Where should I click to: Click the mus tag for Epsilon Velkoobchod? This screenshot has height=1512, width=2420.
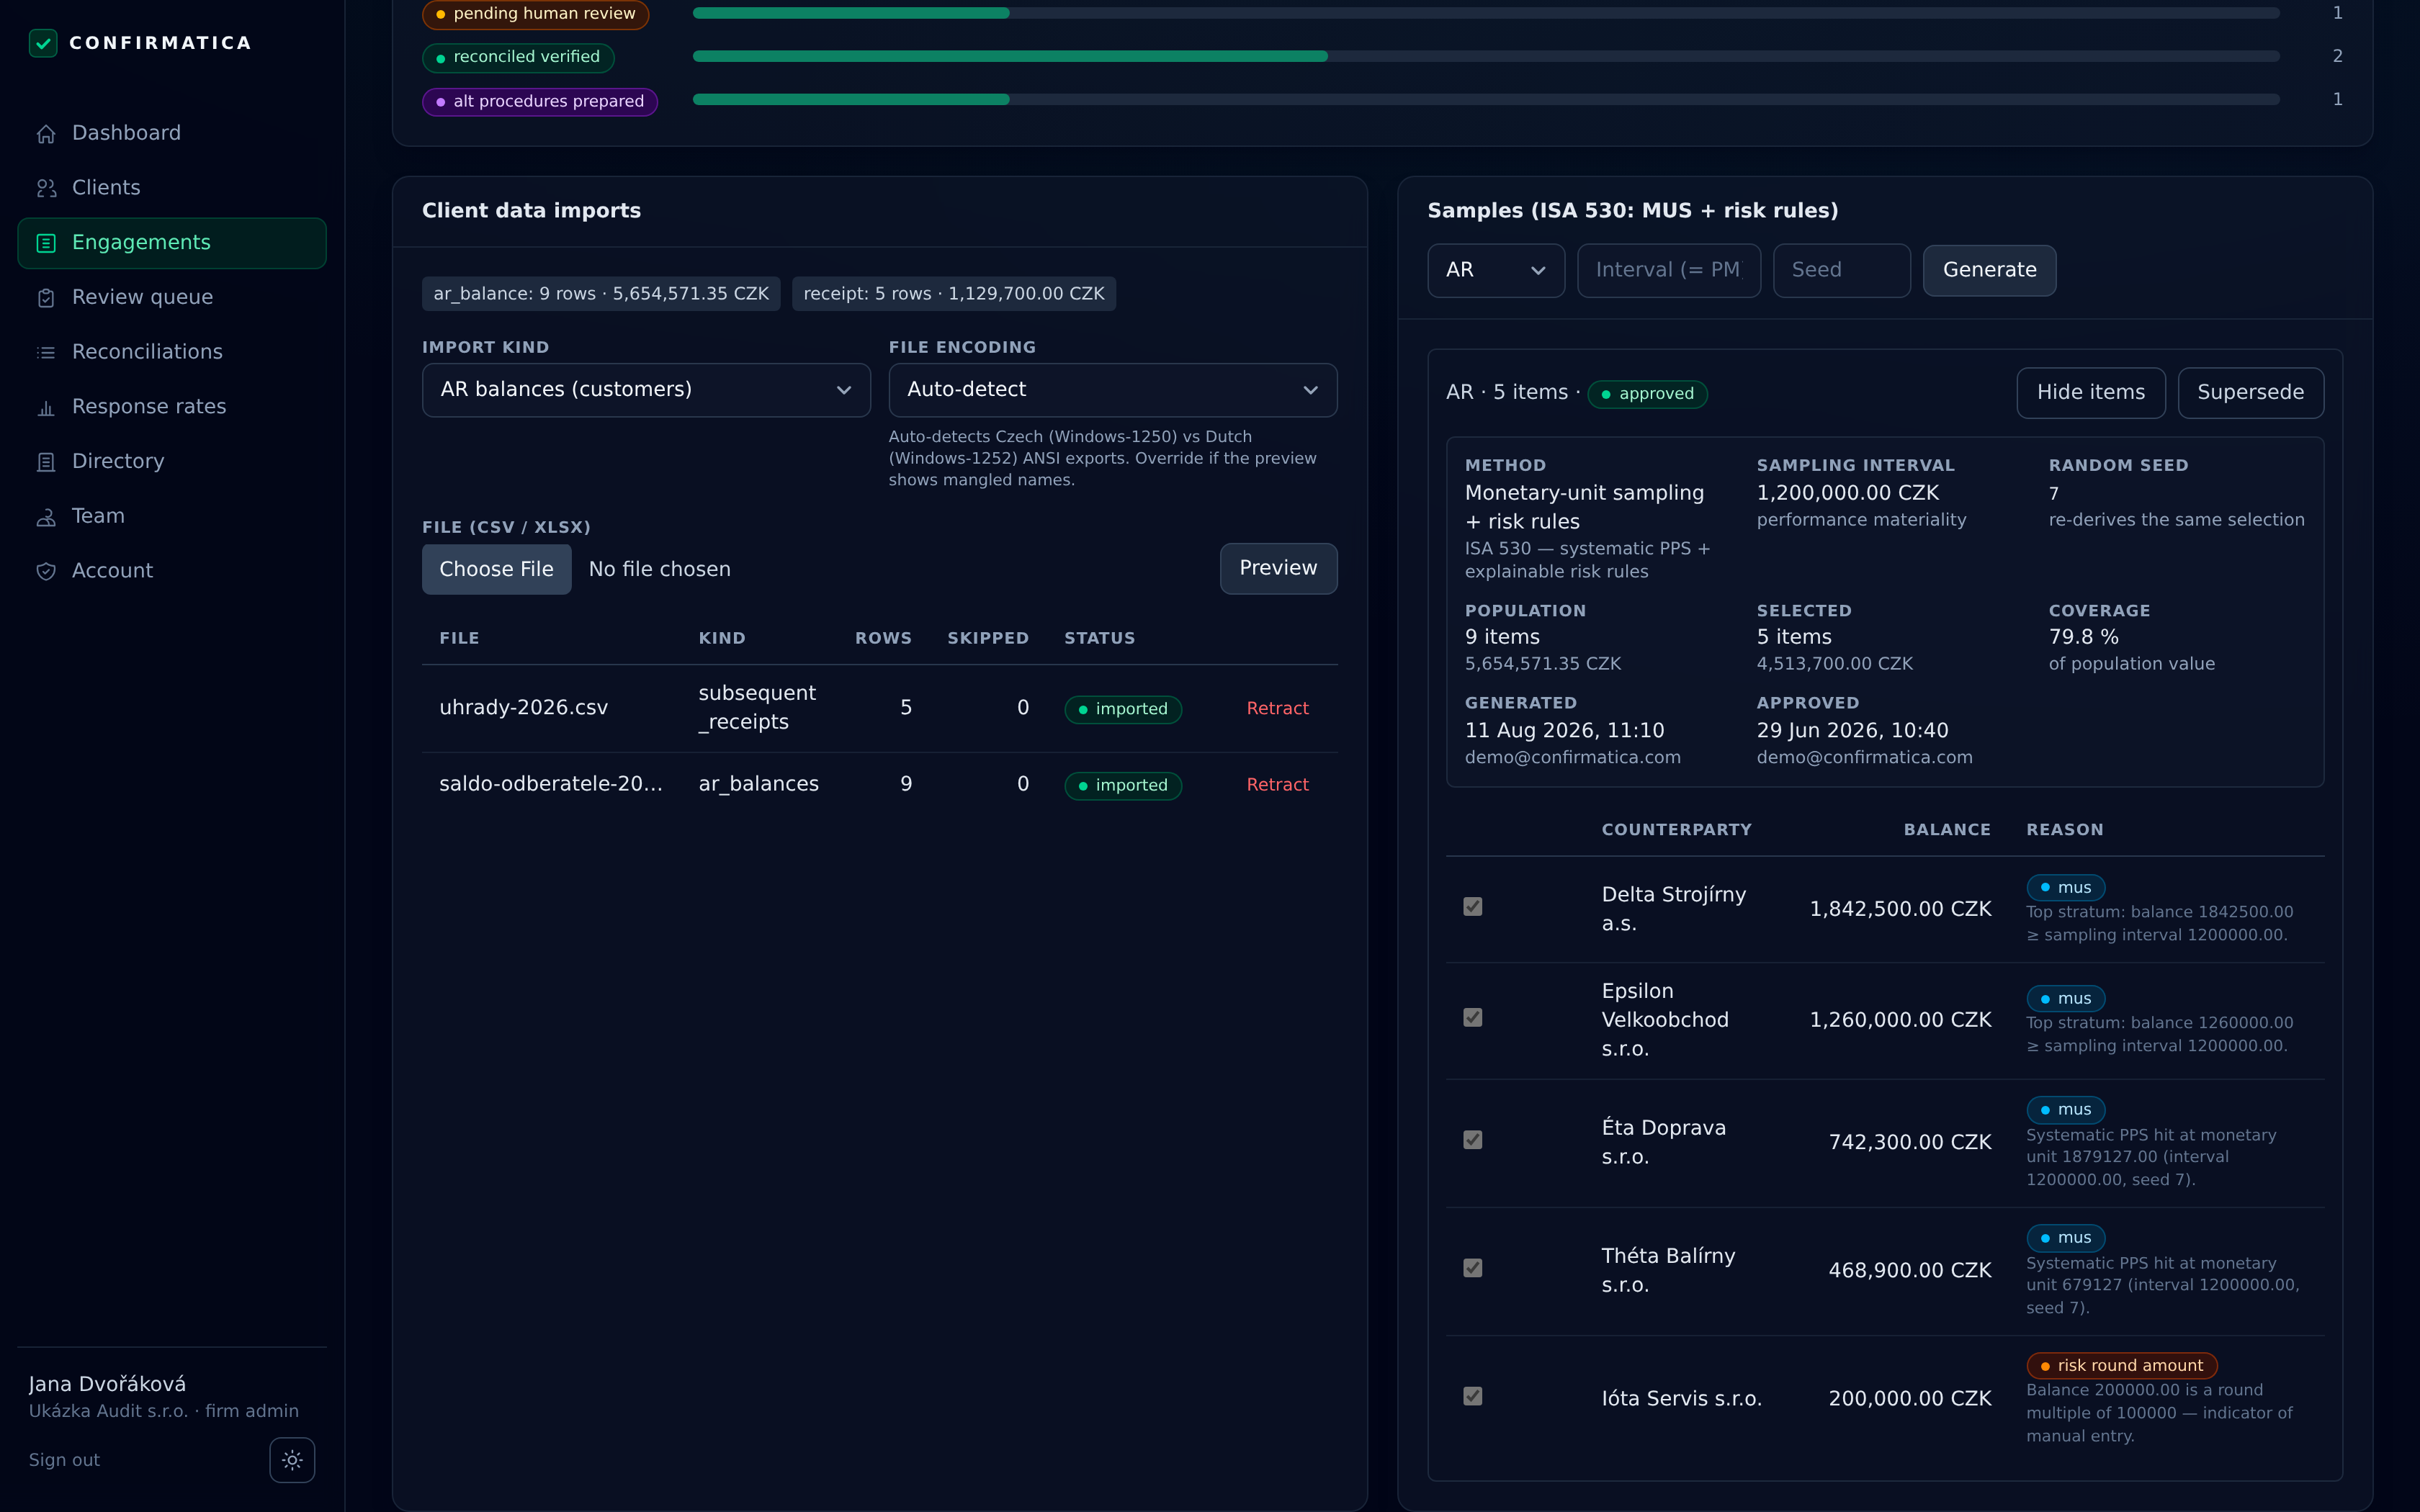pos(2066,999)
